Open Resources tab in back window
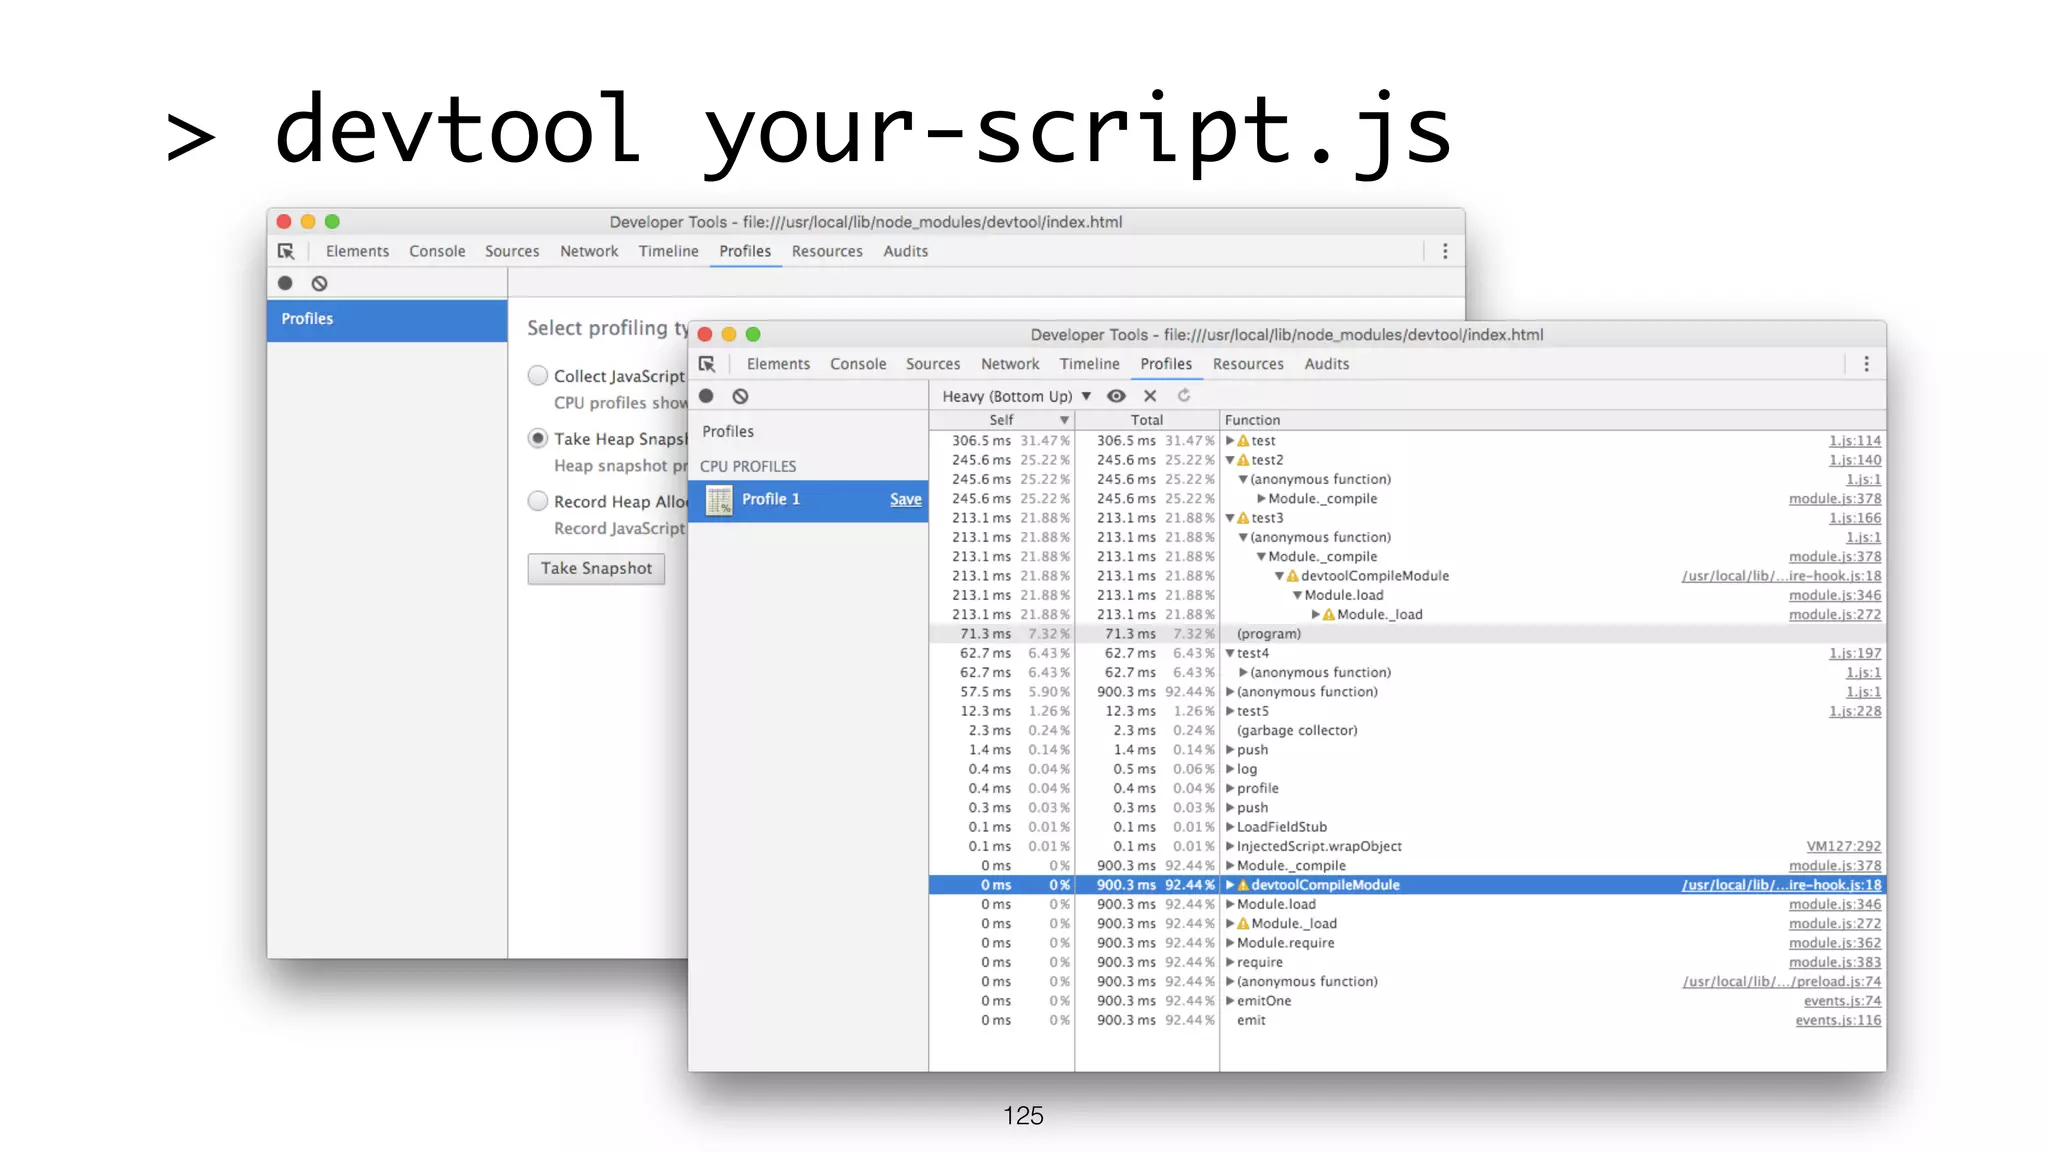This screenshot has width=2048, height=1152. pyautogui.click(x=827, y=251)
